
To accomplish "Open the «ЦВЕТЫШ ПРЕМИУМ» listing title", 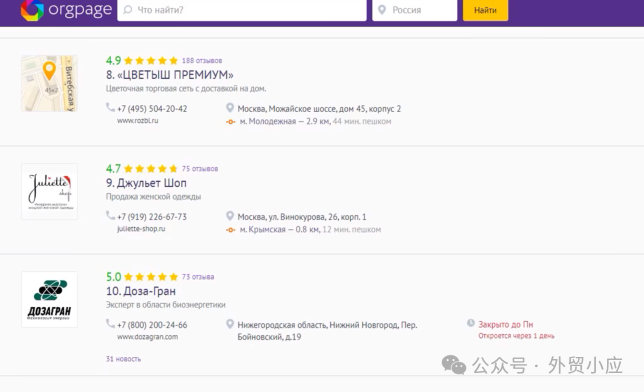I will (x=170, y=75).
